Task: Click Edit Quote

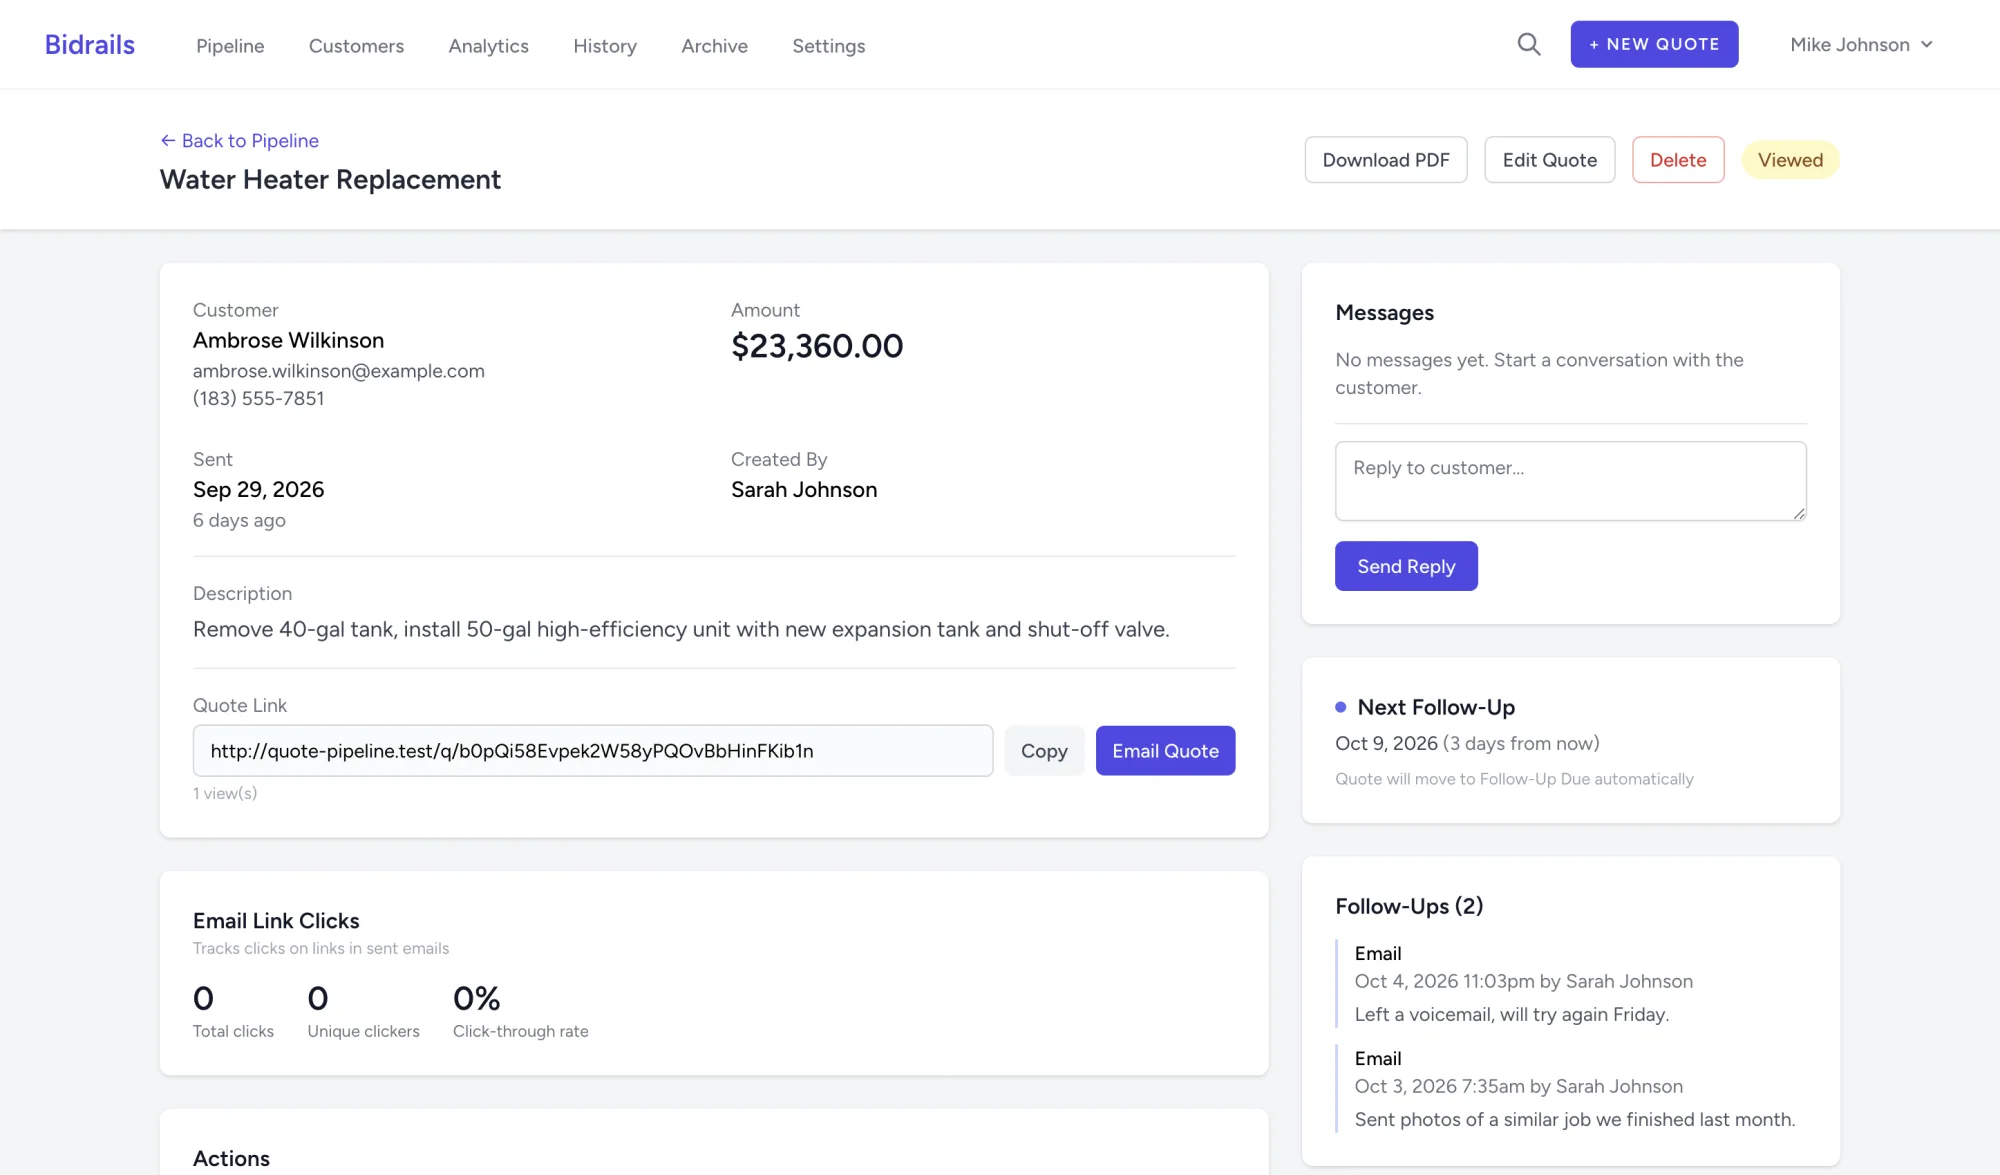Action: coord(1549,160)
